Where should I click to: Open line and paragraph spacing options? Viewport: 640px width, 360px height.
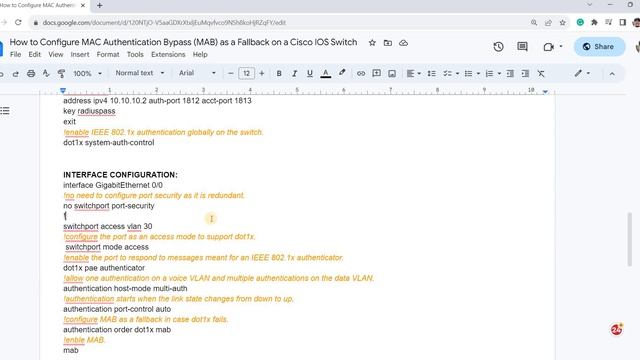click(x=431, y=73)
